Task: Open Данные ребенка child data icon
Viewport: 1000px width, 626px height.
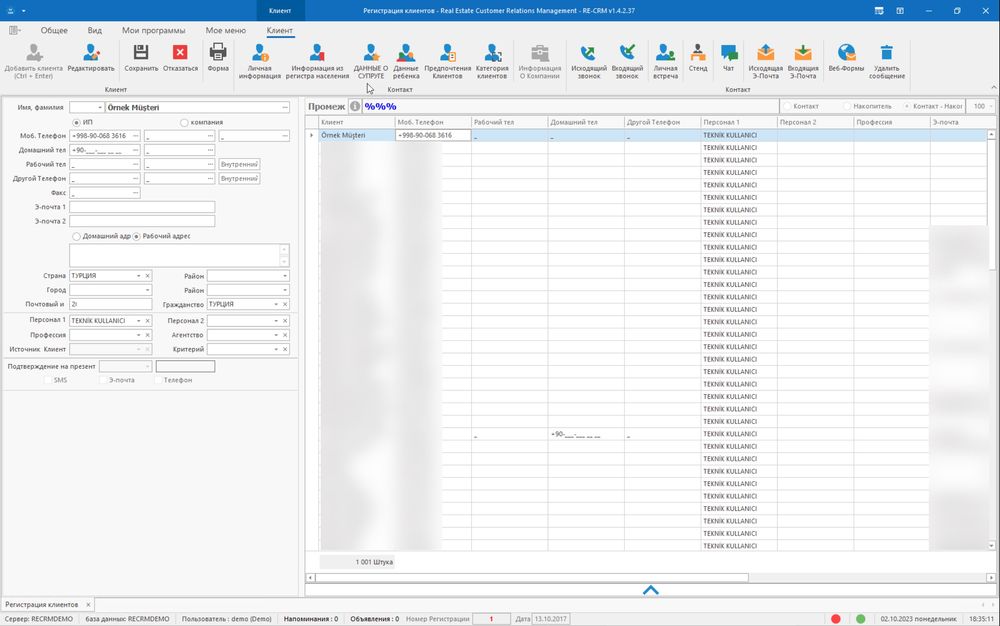Action: (406, 53)
